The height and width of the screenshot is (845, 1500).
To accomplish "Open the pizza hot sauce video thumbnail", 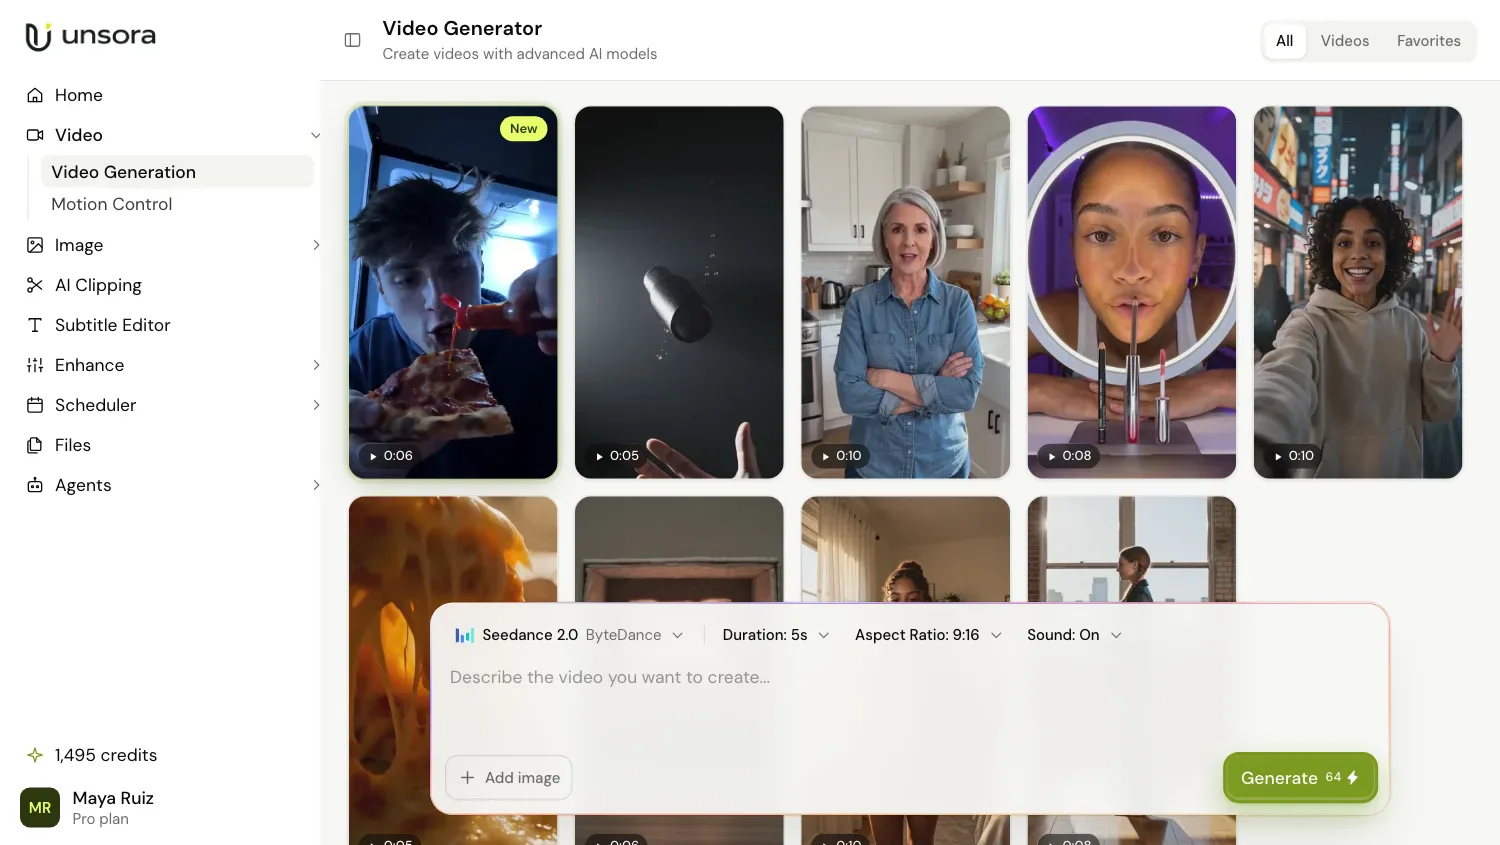I will pyautogui.click(x=453, y=292).
